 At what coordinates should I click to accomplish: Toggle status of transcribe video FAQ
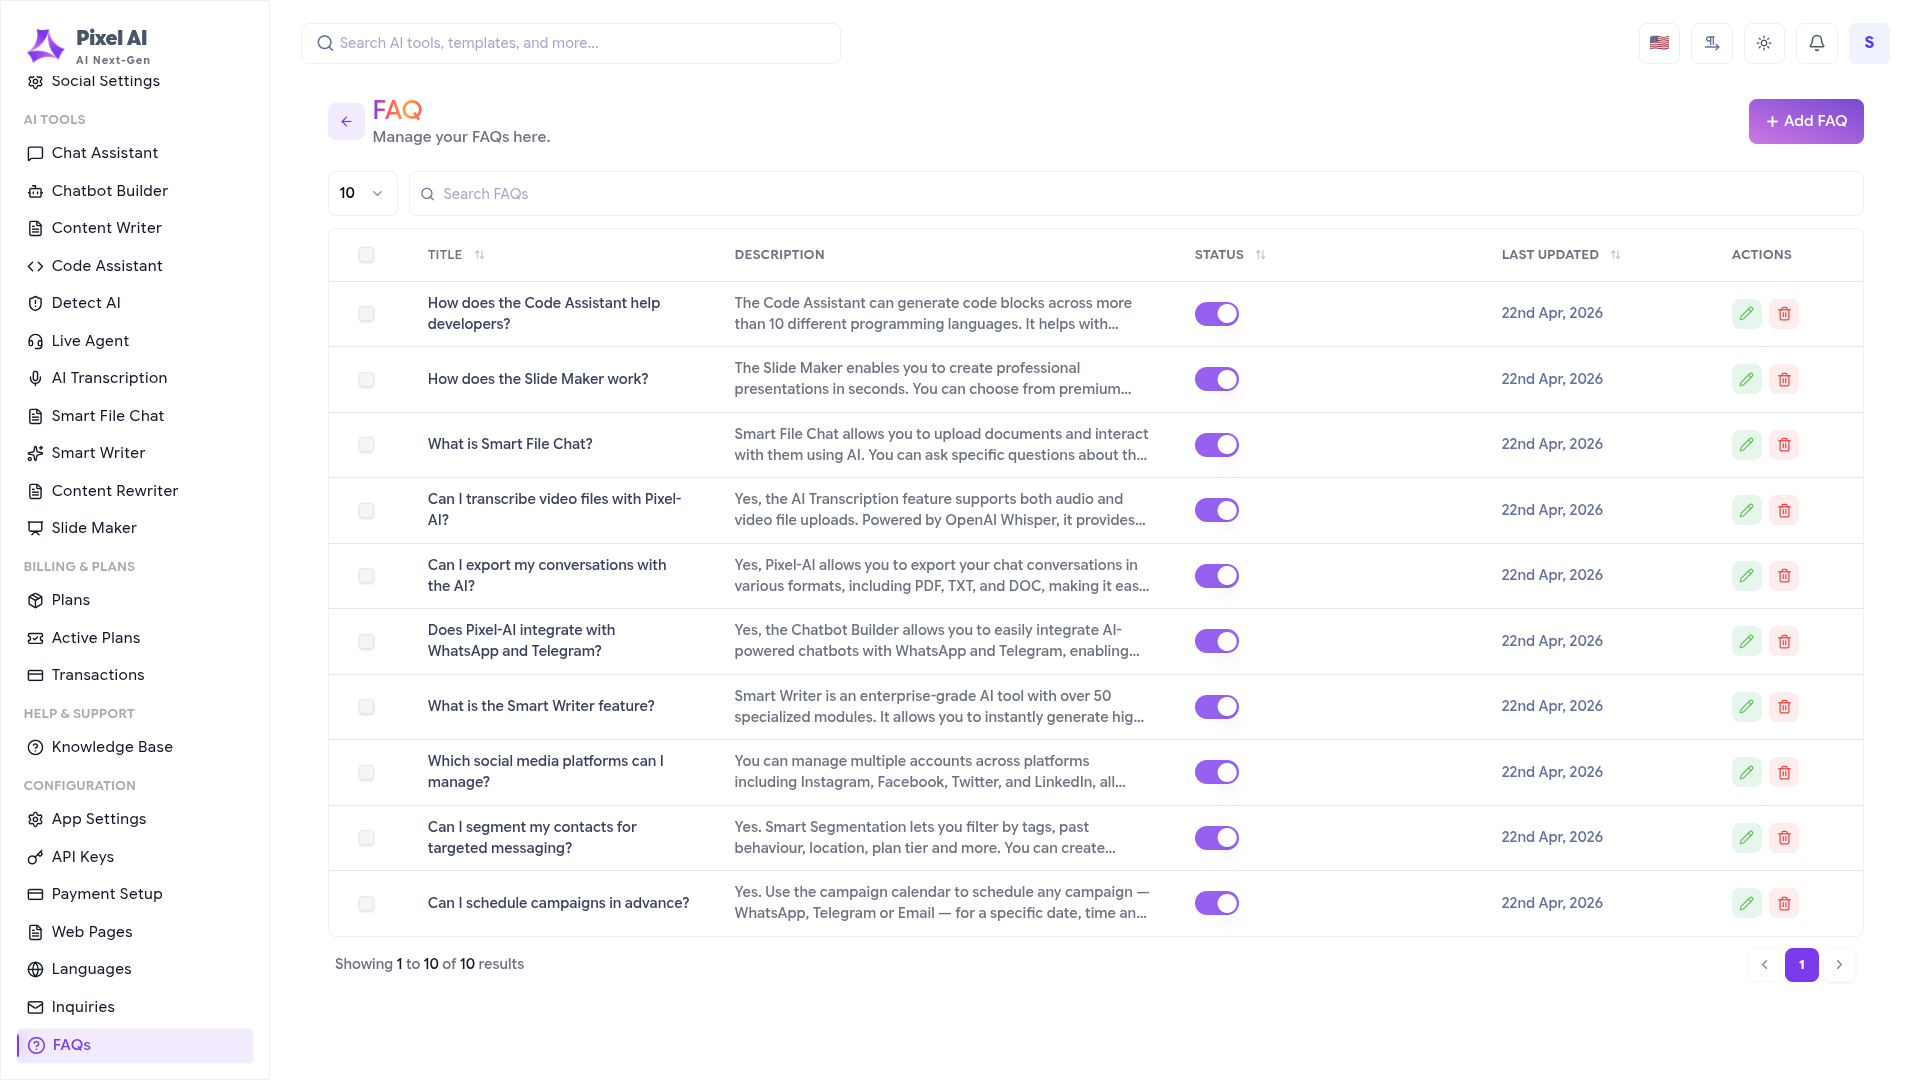pyautogui.click(x=1217, y=510)
